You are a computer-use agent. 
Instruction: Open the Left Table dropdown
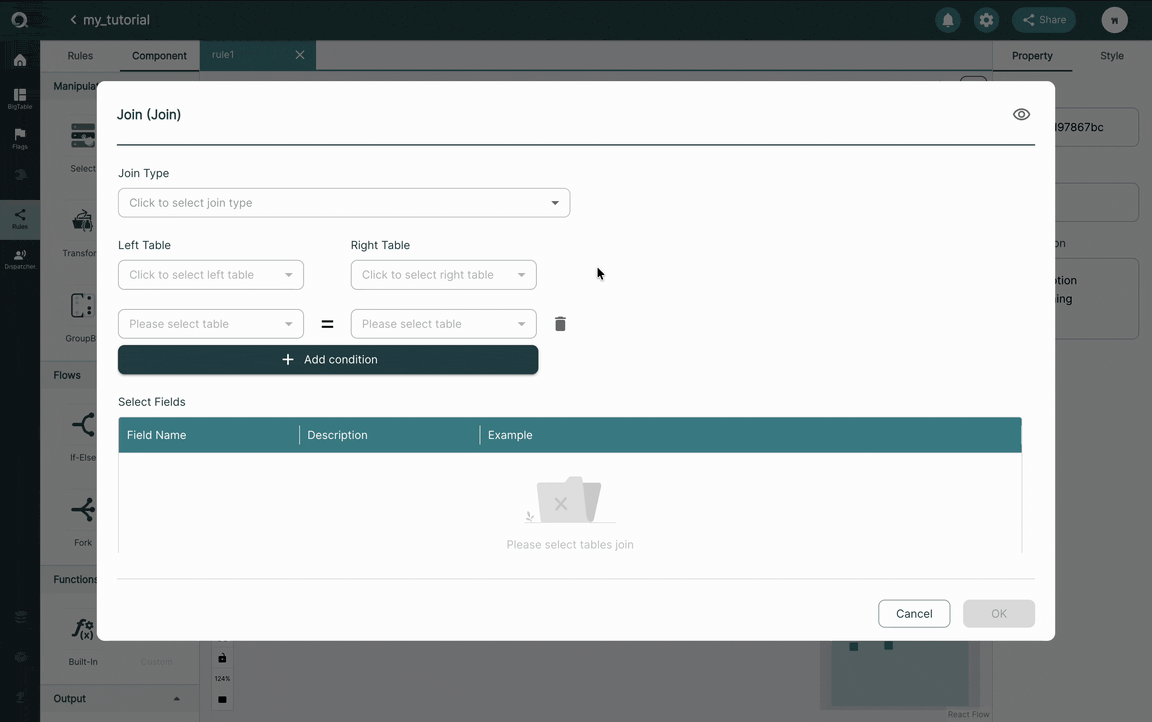coord(211,275)
